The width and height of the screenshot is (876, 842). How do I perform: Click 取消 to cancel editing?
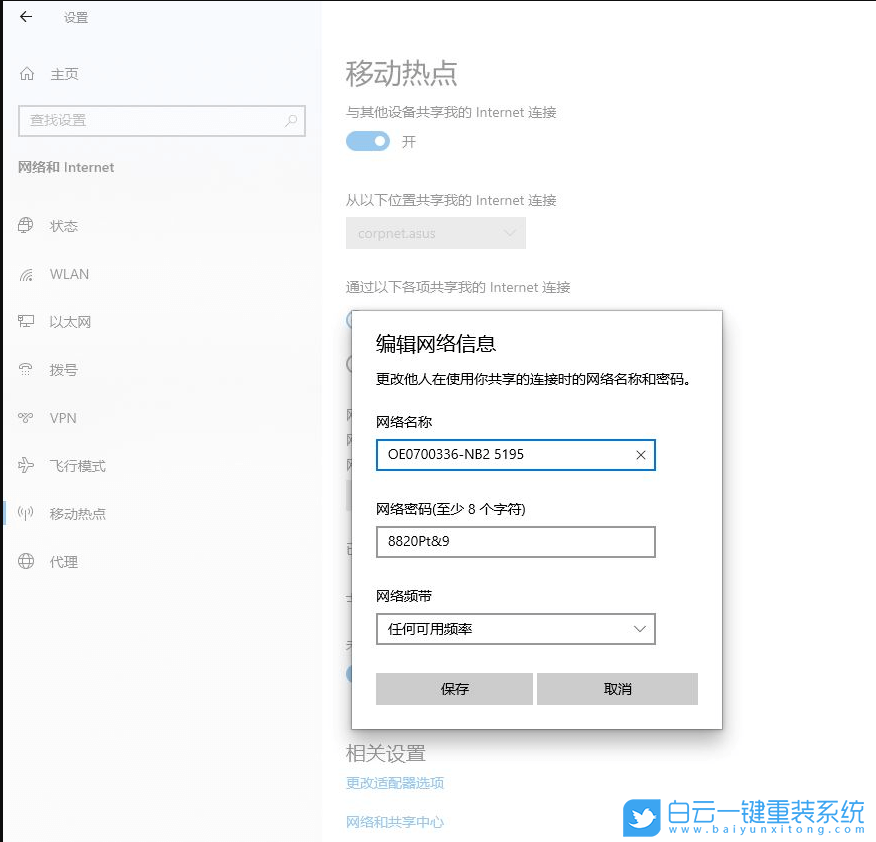[x=617, y=689]
